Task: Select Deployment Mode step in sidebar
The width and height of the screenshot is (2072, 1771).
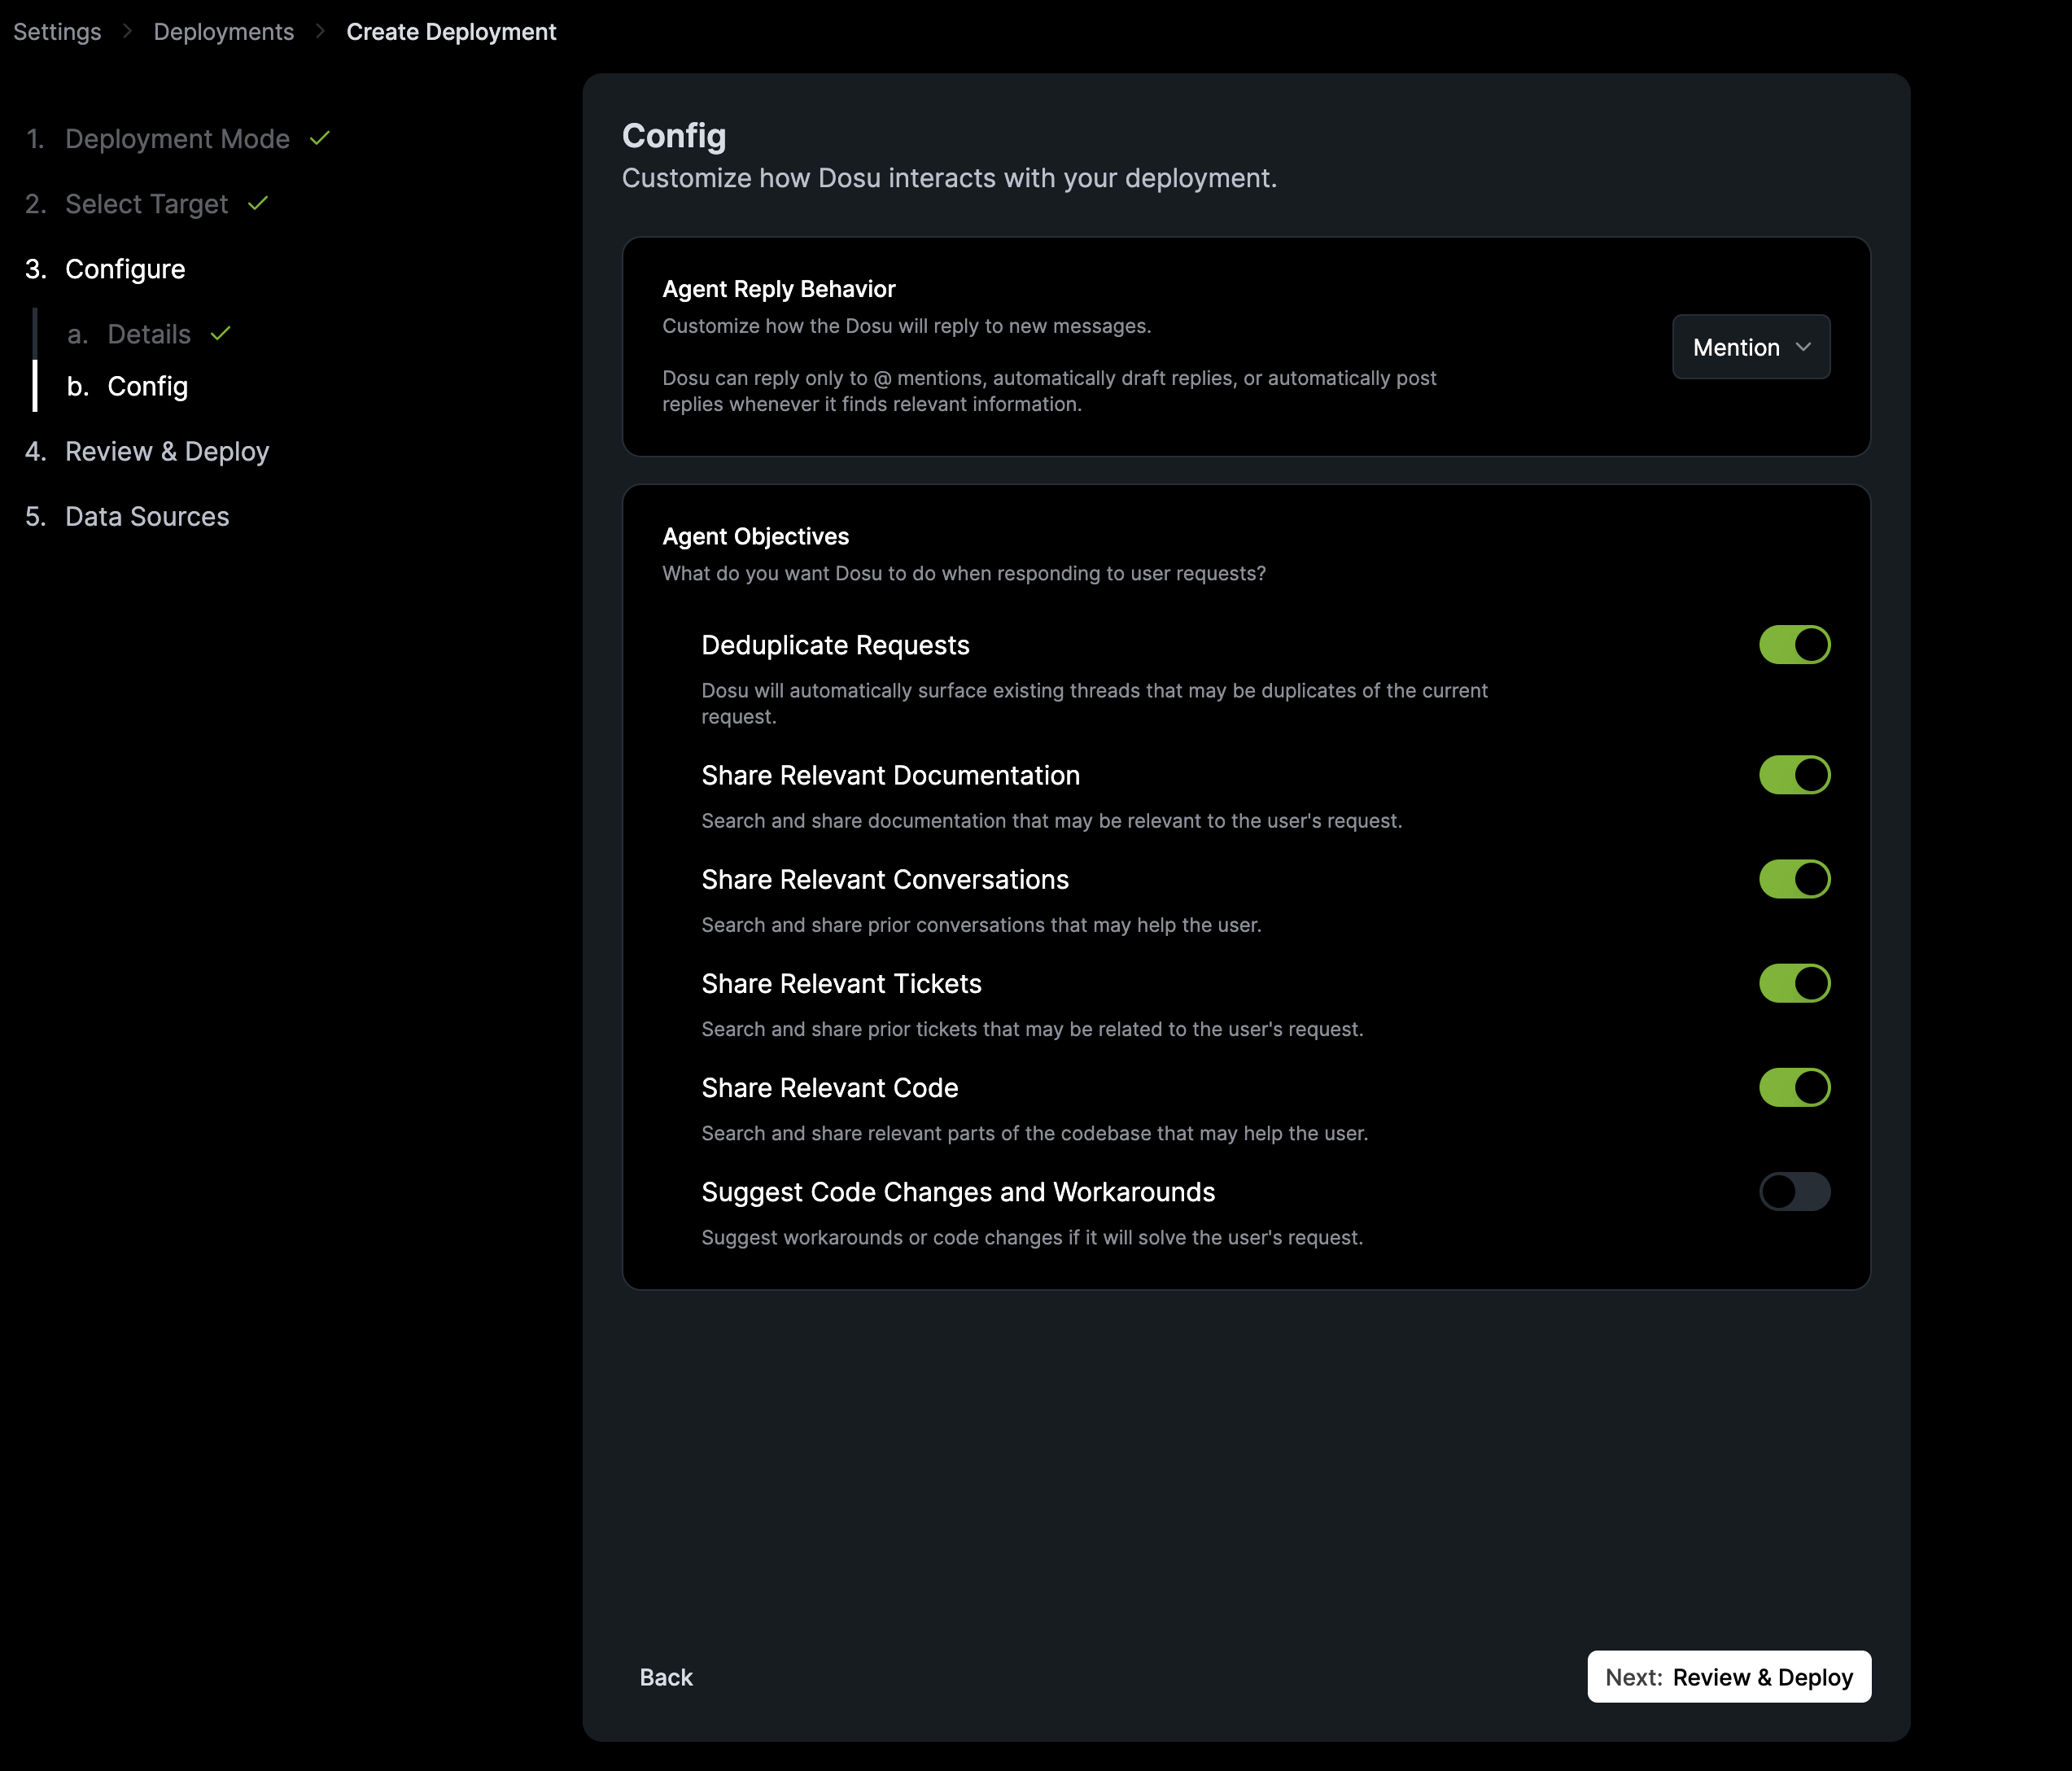Action: click(x=177, y=139)
